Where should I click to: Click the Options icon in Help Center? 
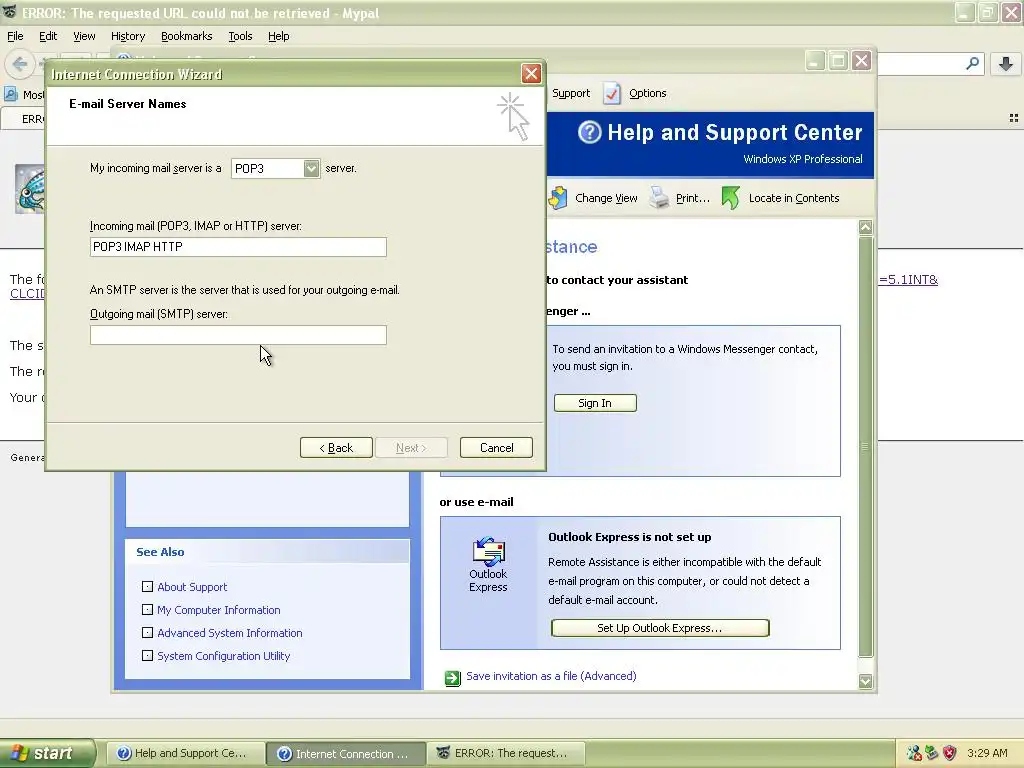612,93
